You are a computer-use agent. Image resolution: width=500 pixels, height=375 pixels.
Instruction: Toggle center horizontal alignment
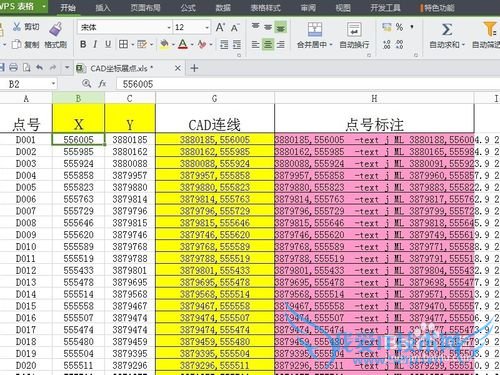tap(268, 44)
